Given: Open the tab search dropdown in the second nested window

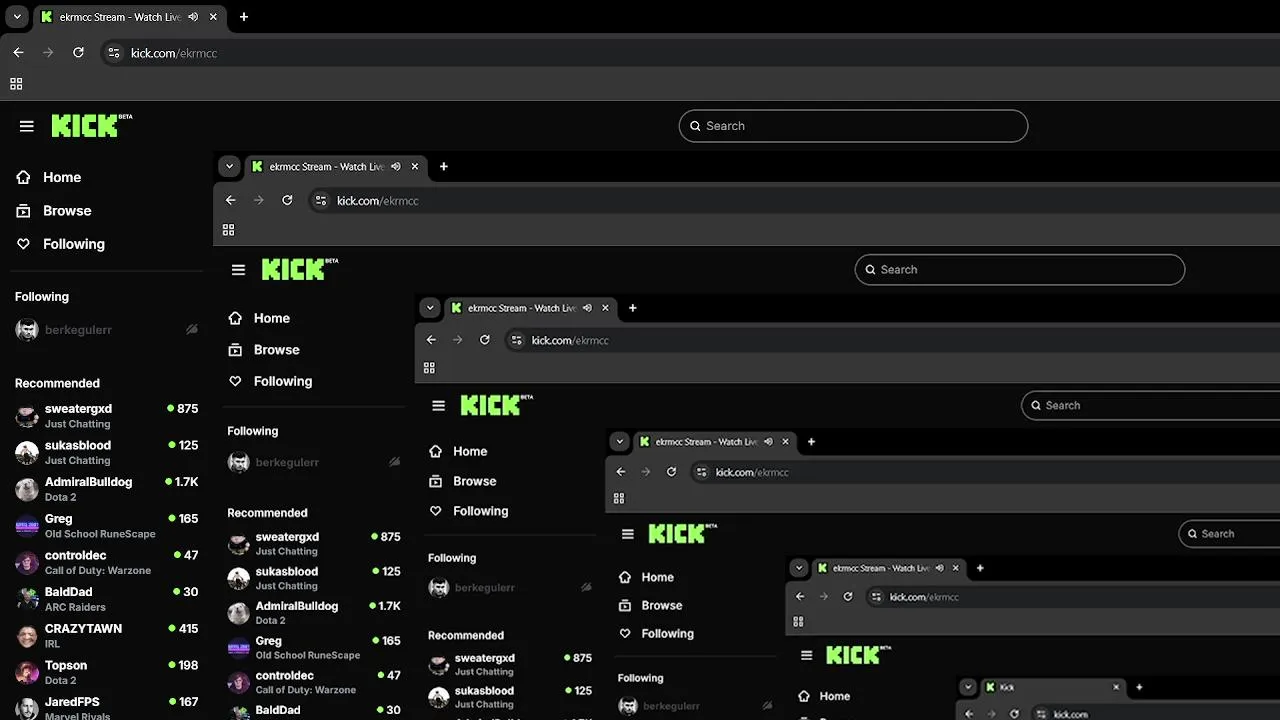Looking at the screenshot, I should 229,167.
